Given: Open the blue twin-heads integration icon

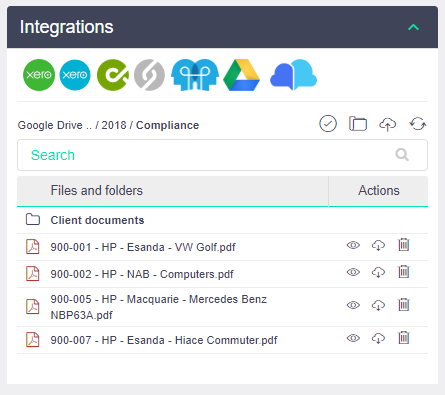Looking at the screenshot, I should [195, 75].
